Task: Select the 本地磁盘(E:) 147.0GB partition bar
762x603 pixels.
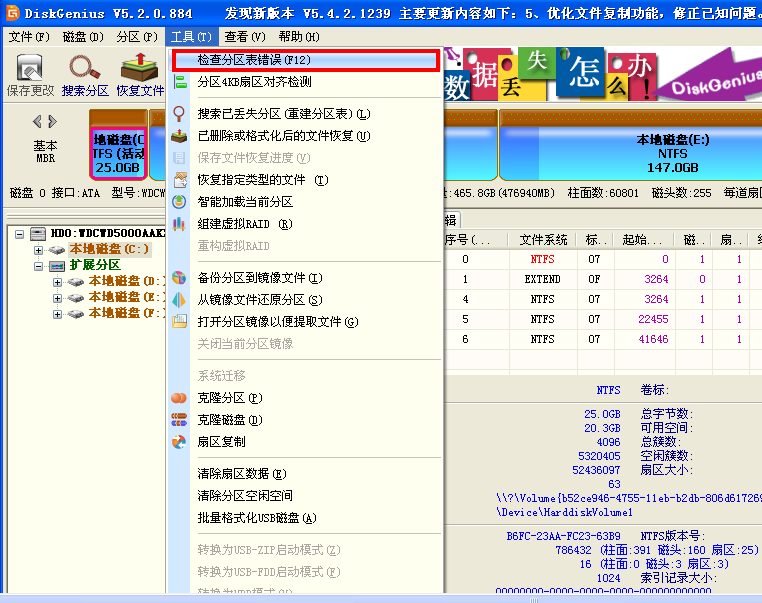Action: [628, 152]
